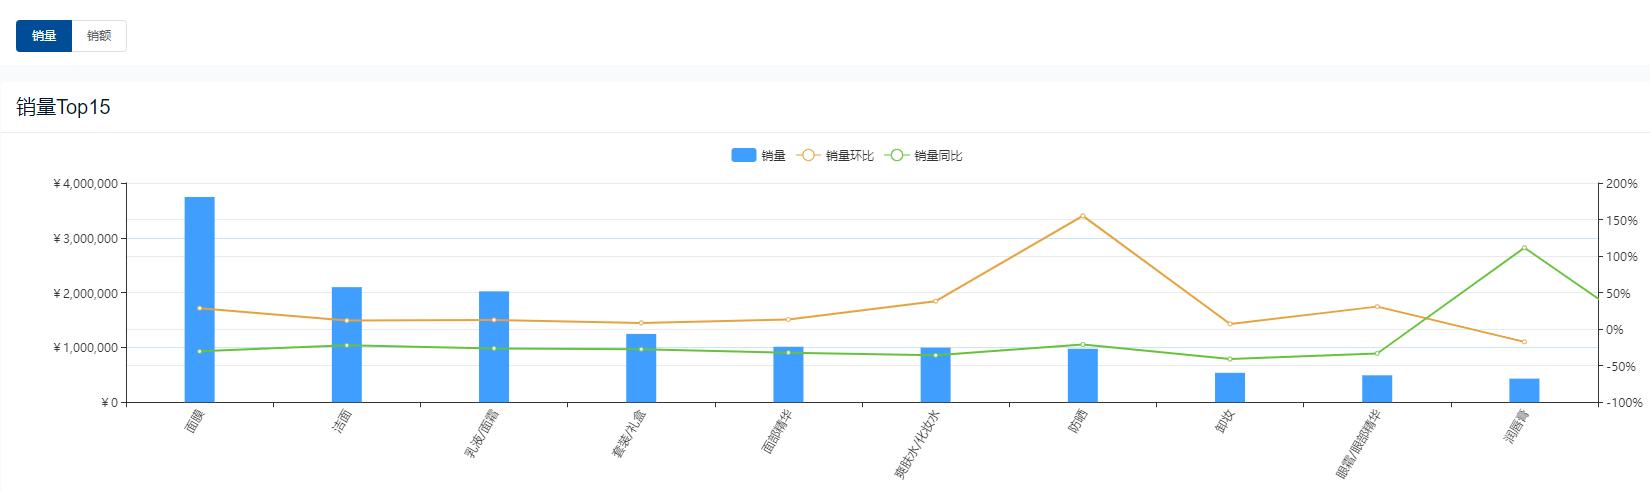Click orange 环比 data point above 面膜

coord(199,308)
